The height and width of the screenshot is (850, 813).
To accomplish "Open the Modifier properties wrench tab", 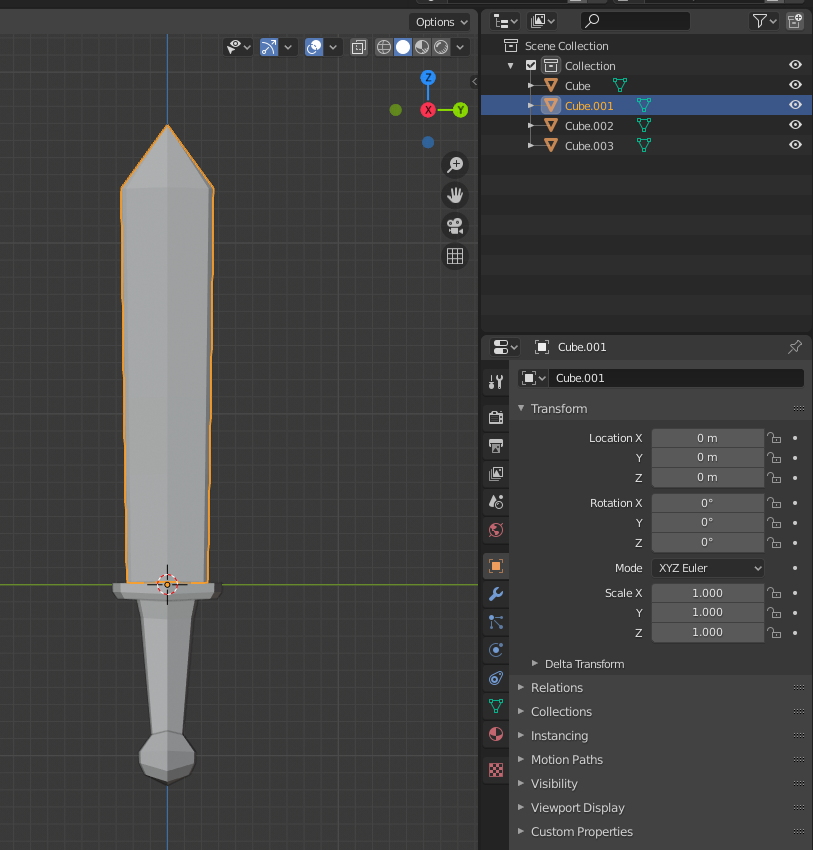I will [x=496, y=594].
